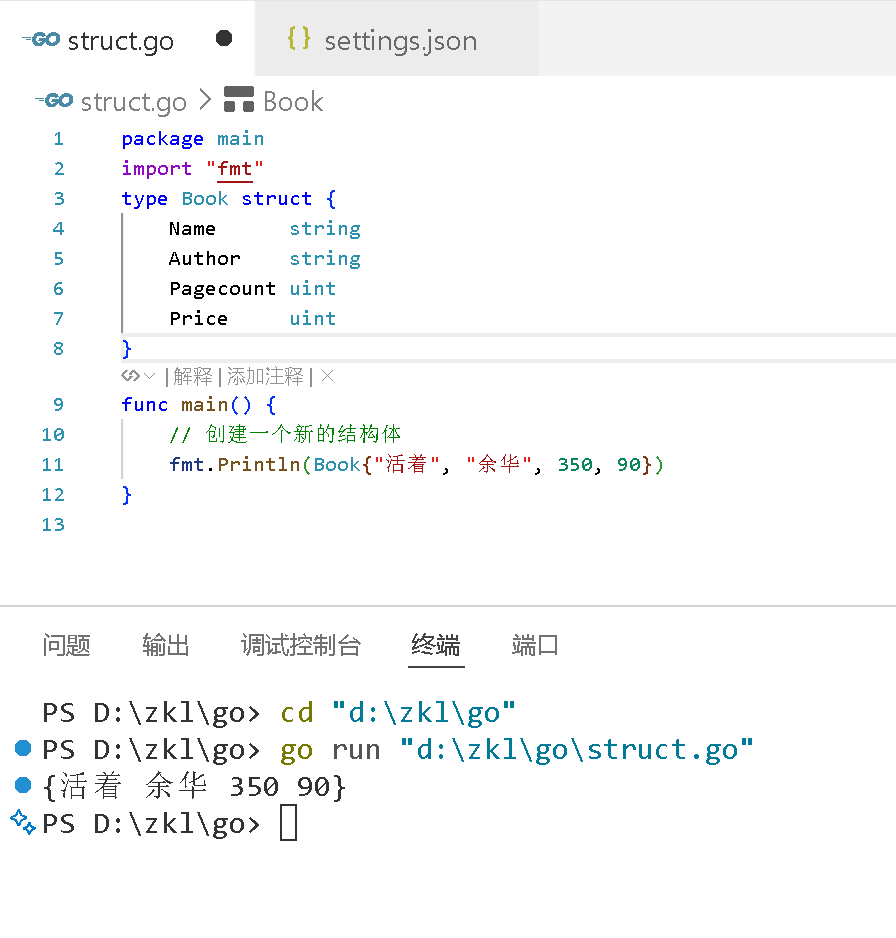Click the Copilot inline chat icon above main function
Screen dimensions: 896x938
[128, 375]
